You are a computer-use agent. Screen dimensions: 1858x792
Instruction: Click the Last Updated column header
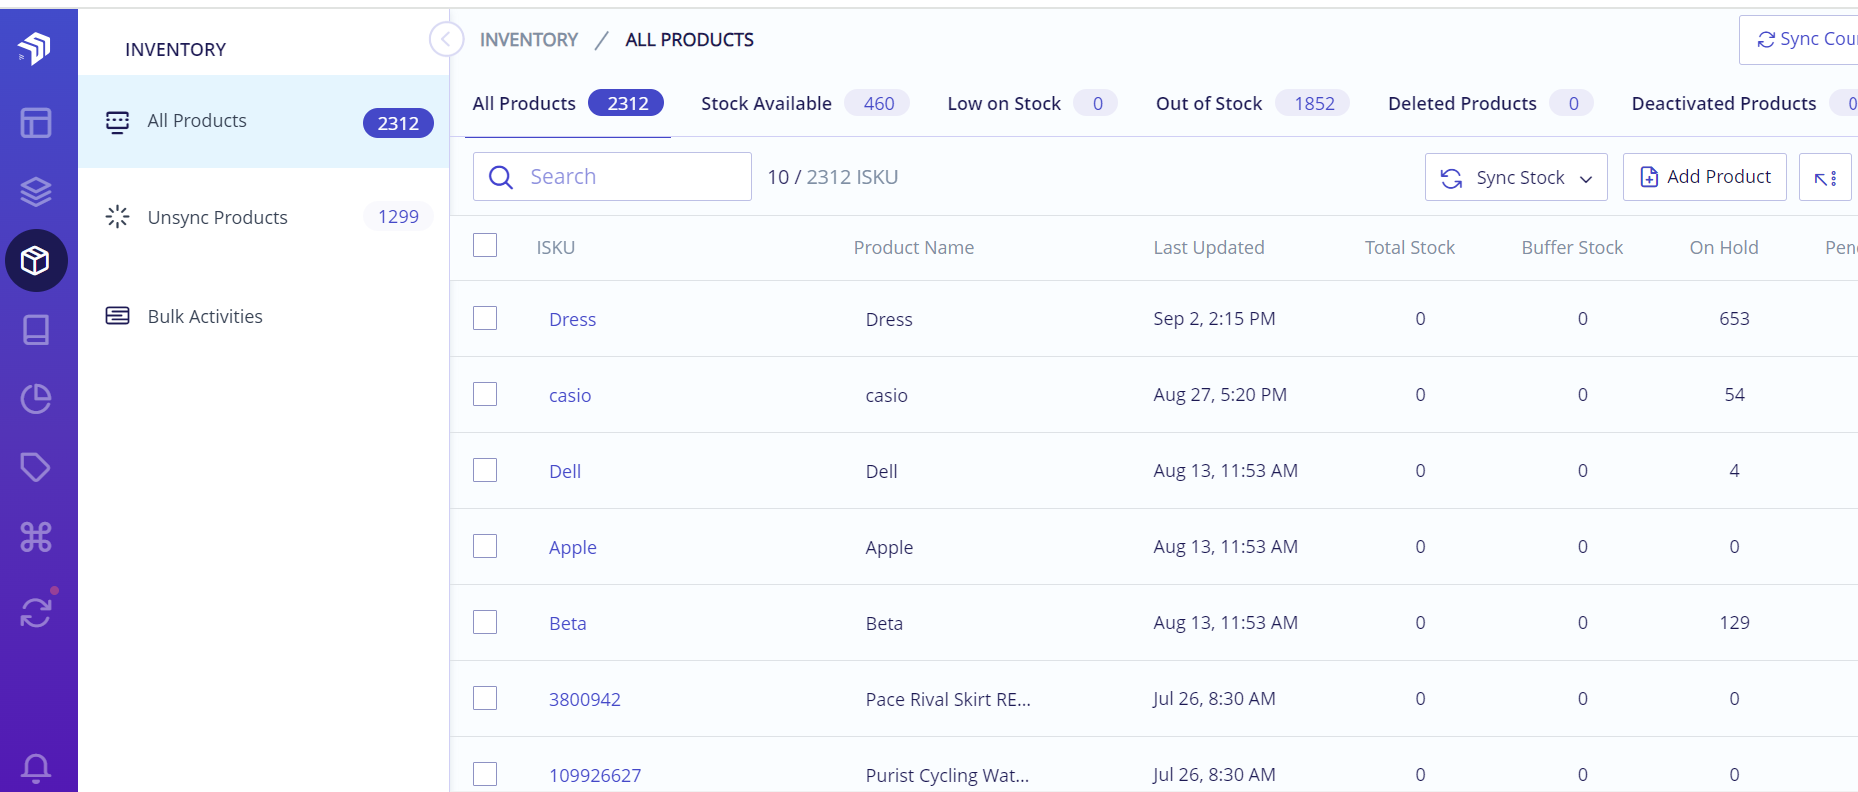(1209, 247)
